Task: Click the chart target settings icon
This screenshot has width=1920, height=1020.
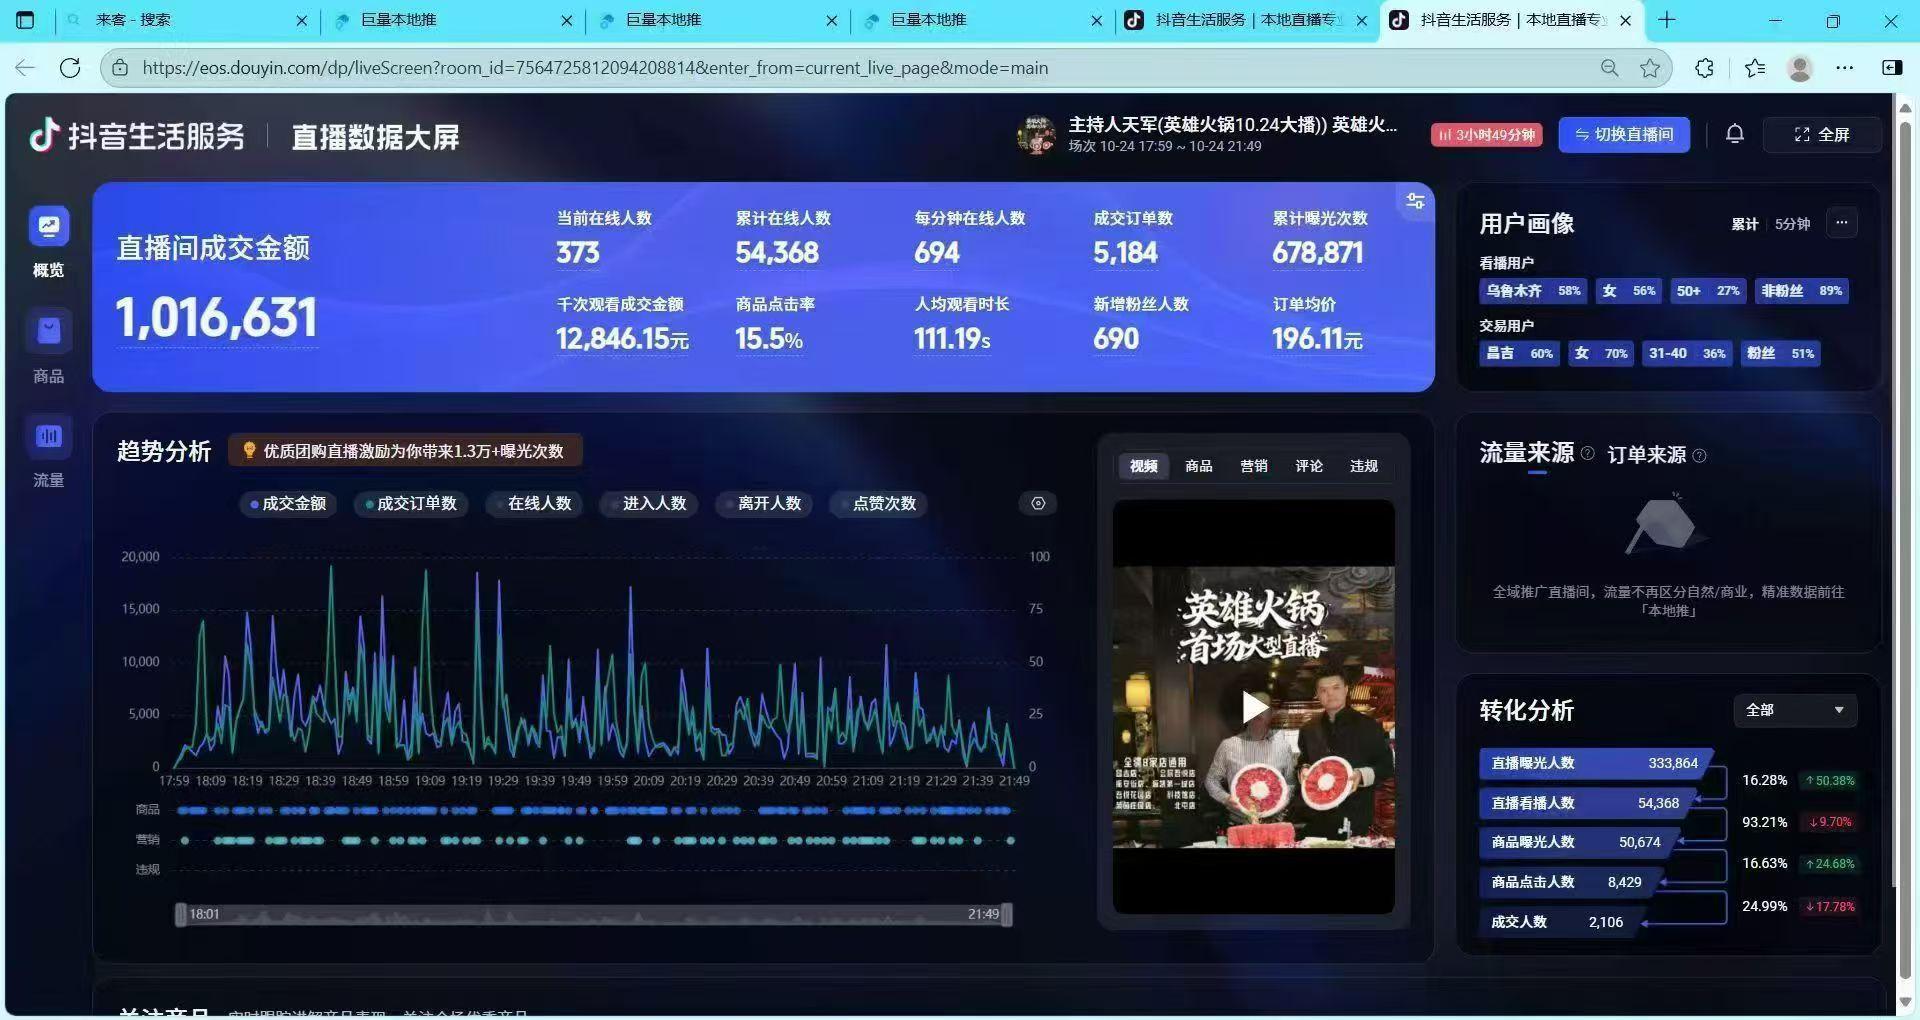Action: (1038, 503)
